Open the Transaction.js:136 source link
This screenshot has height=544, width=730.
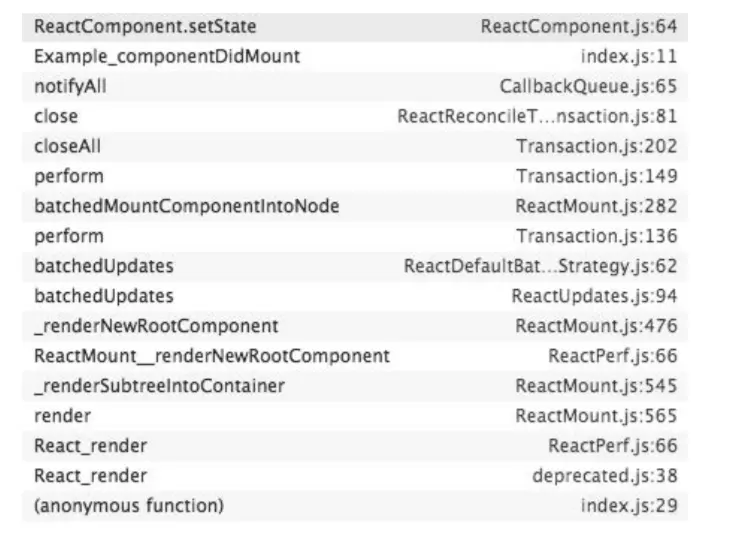tap(596, 236)
